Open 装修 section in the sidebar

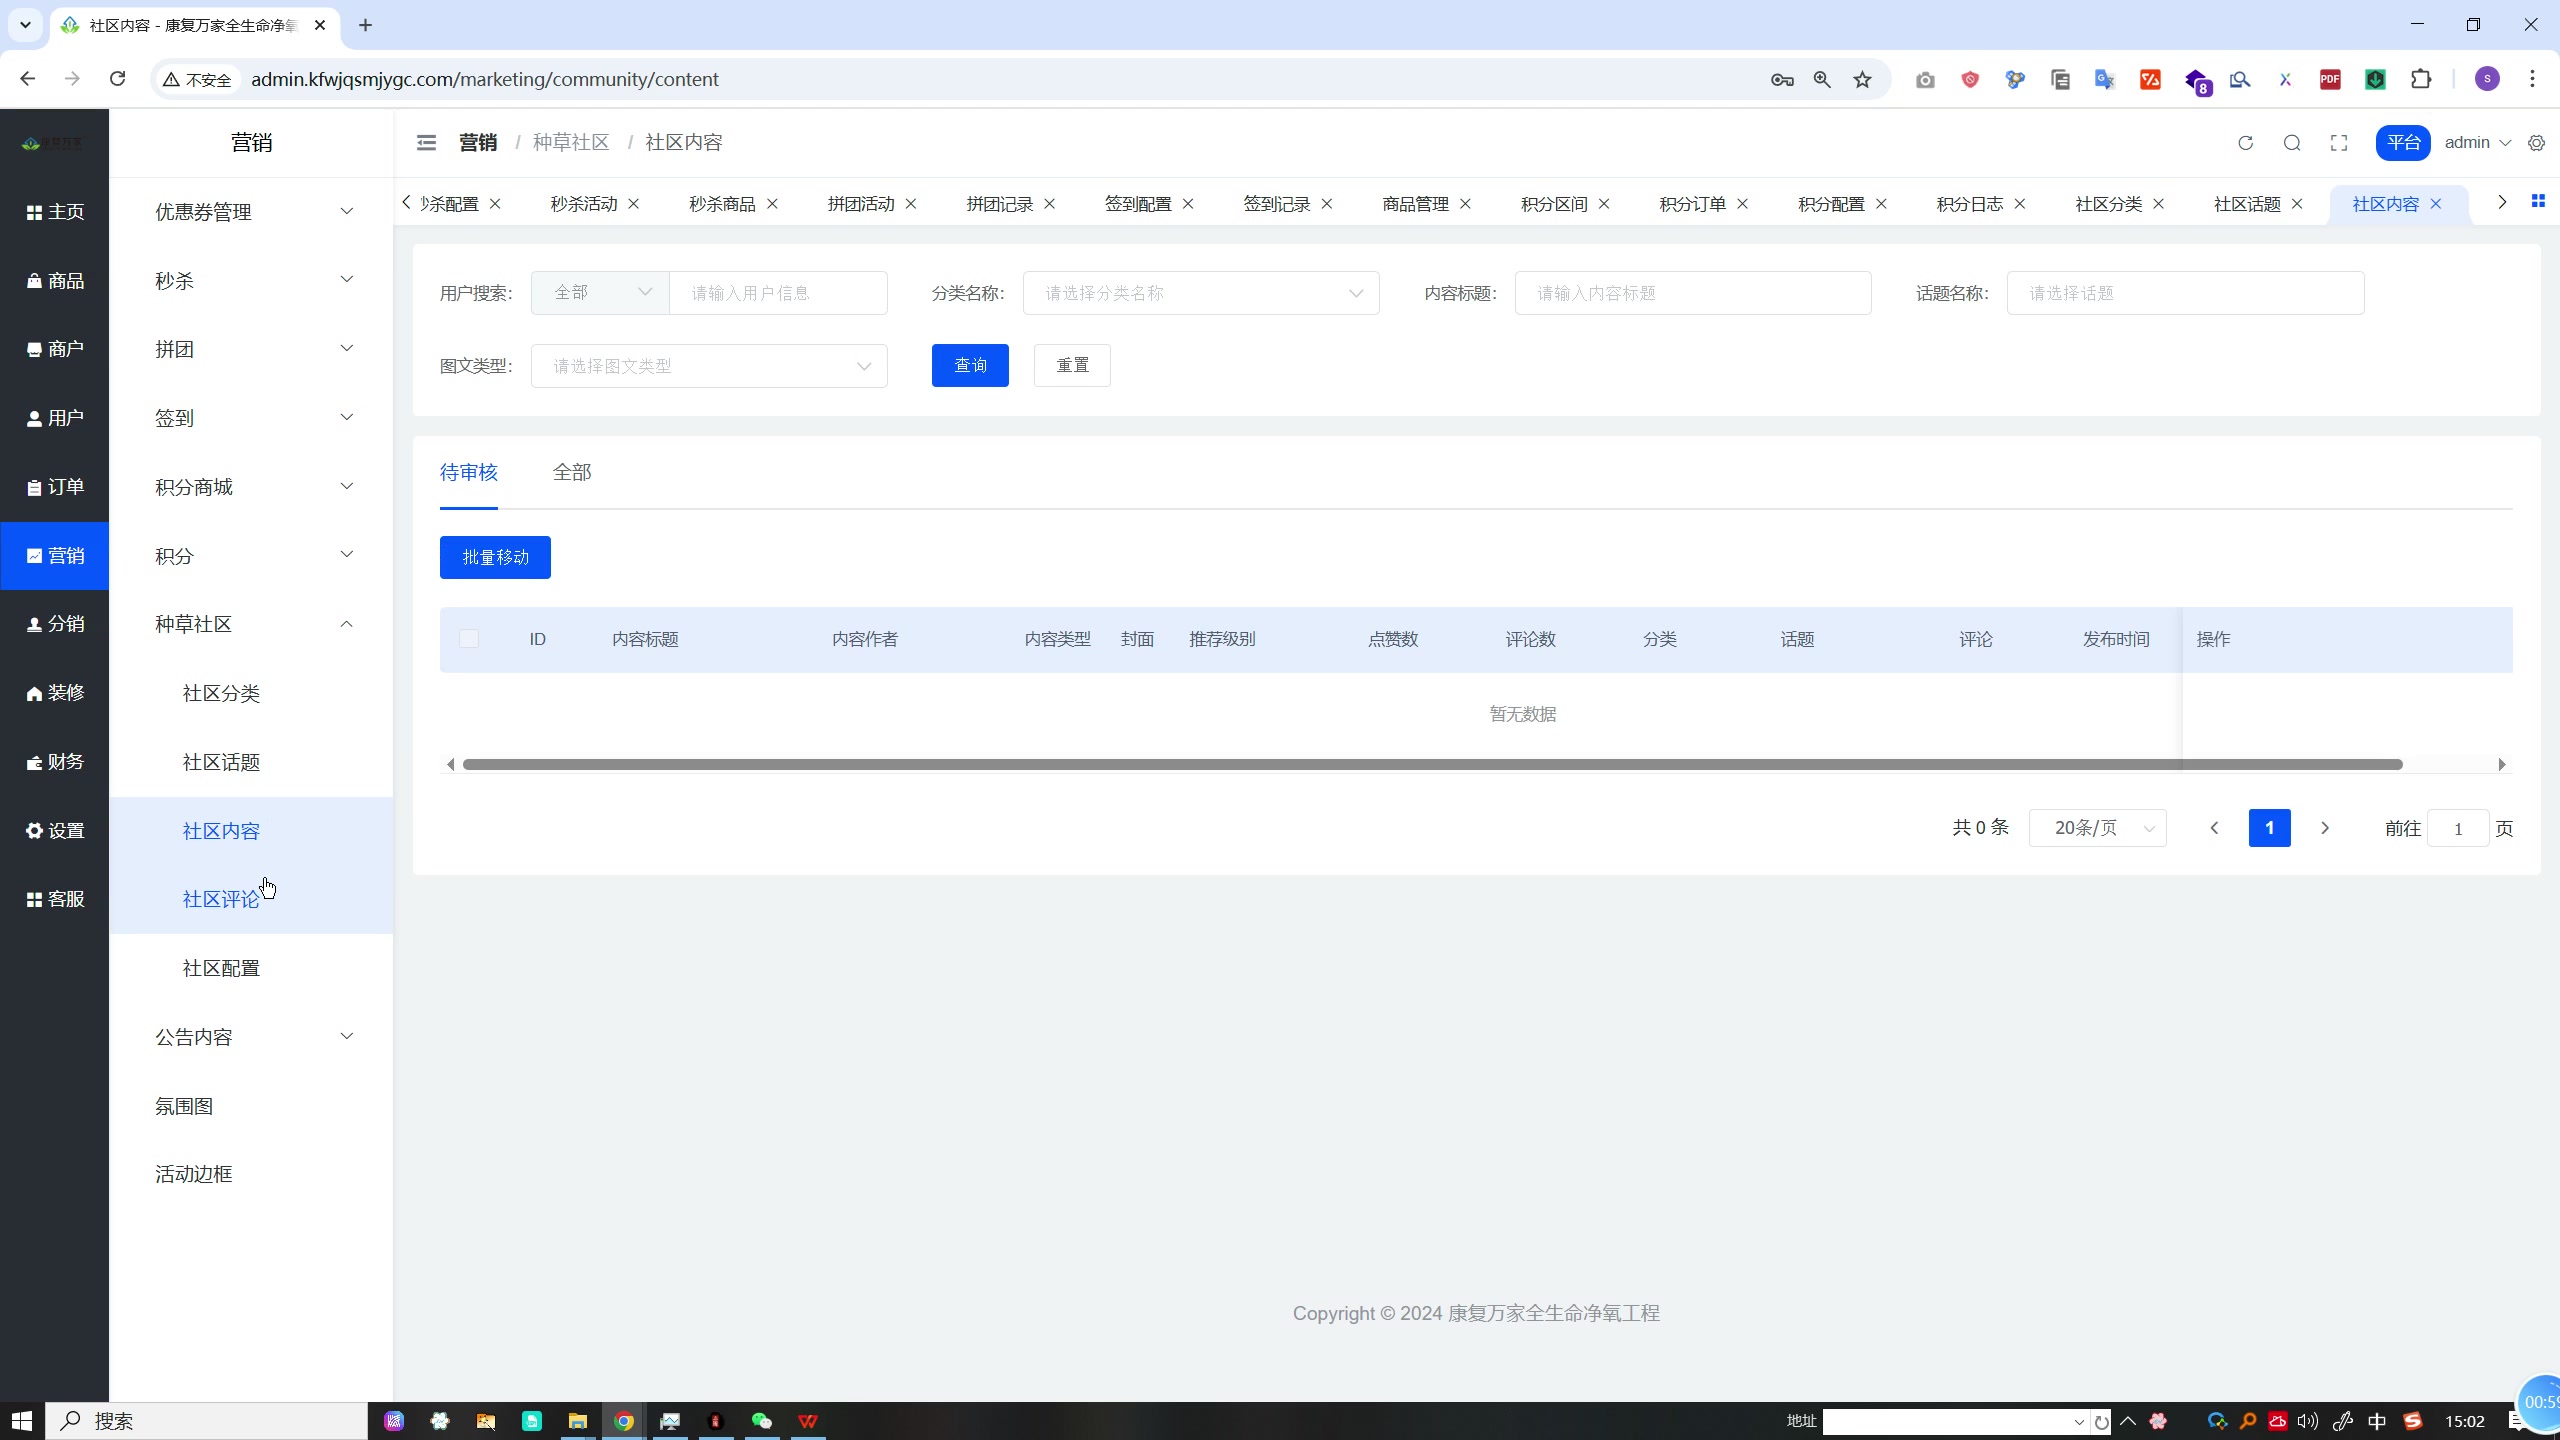[x=55, y=693]
